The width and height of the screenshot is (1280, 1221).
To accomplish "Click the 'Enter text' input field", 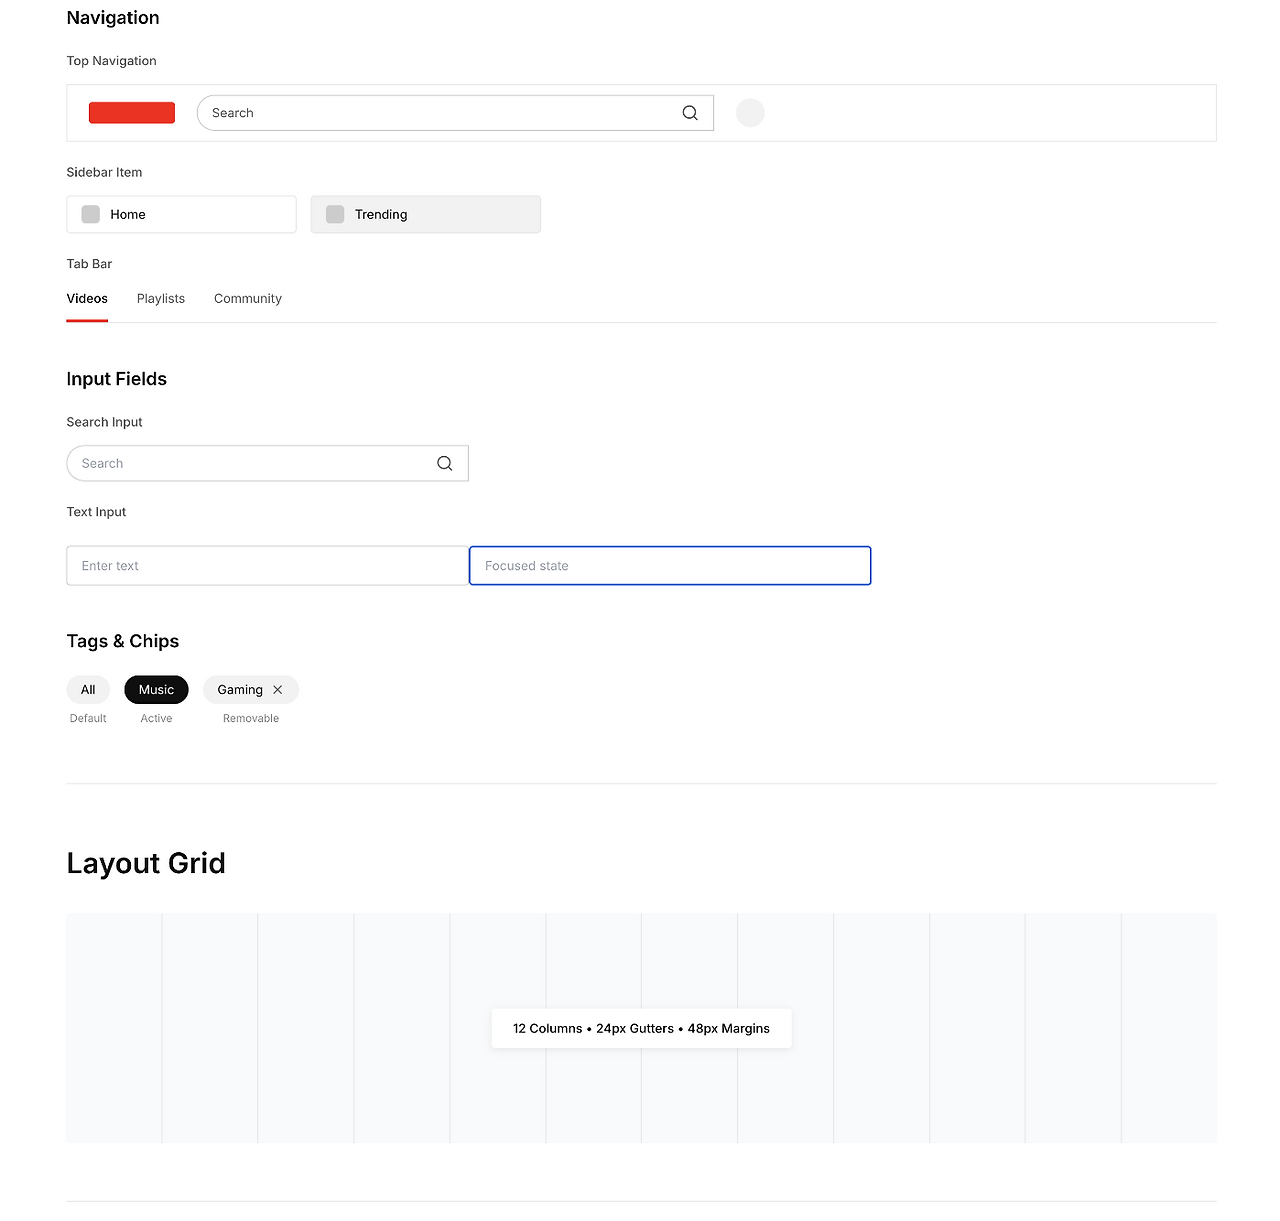I will 267,566.
